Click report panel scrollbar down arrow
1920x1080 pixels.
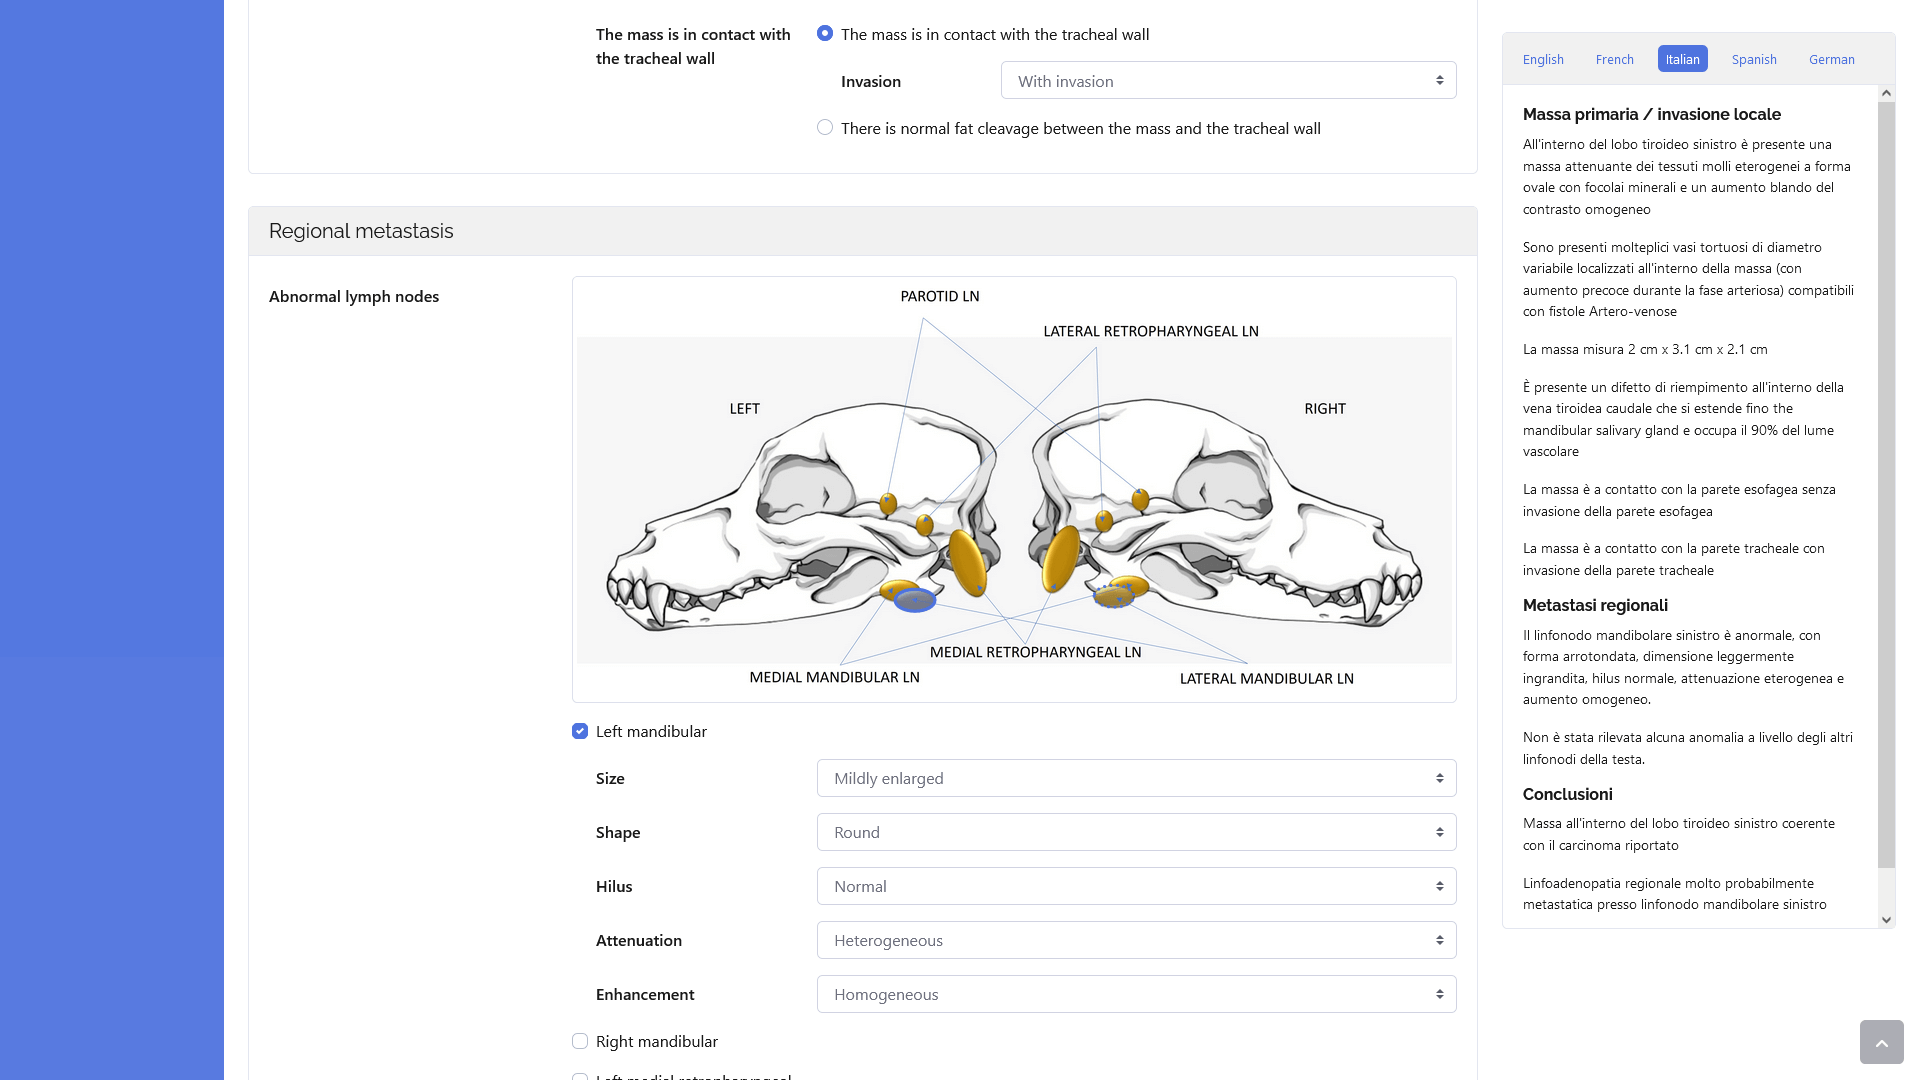point(1886,919)
